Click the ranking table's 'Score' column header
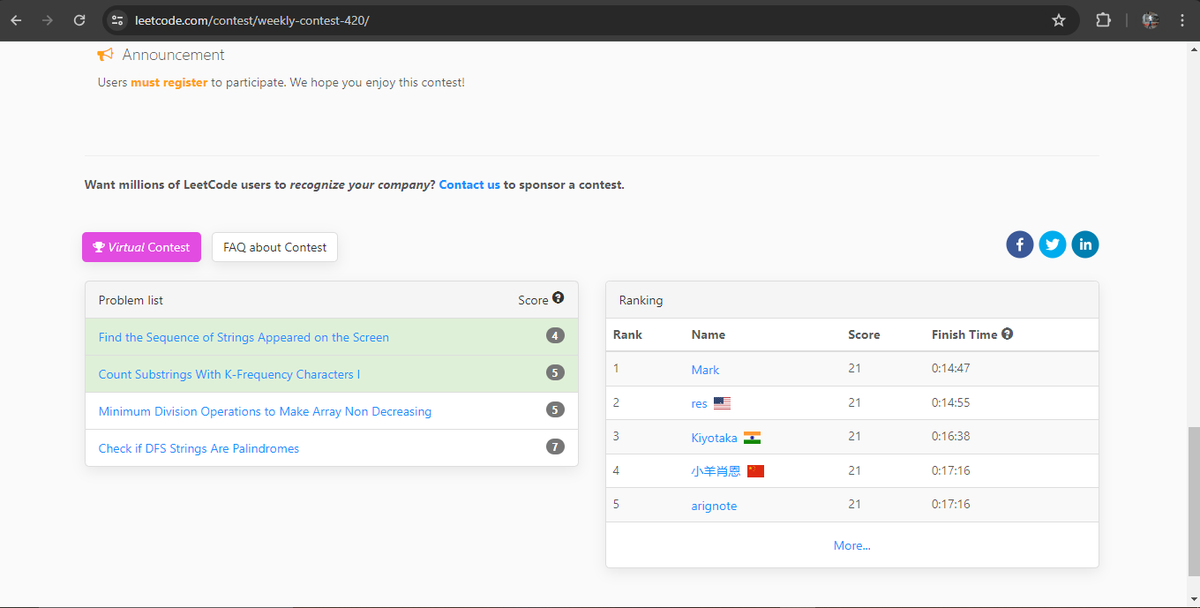 point(864,334)
